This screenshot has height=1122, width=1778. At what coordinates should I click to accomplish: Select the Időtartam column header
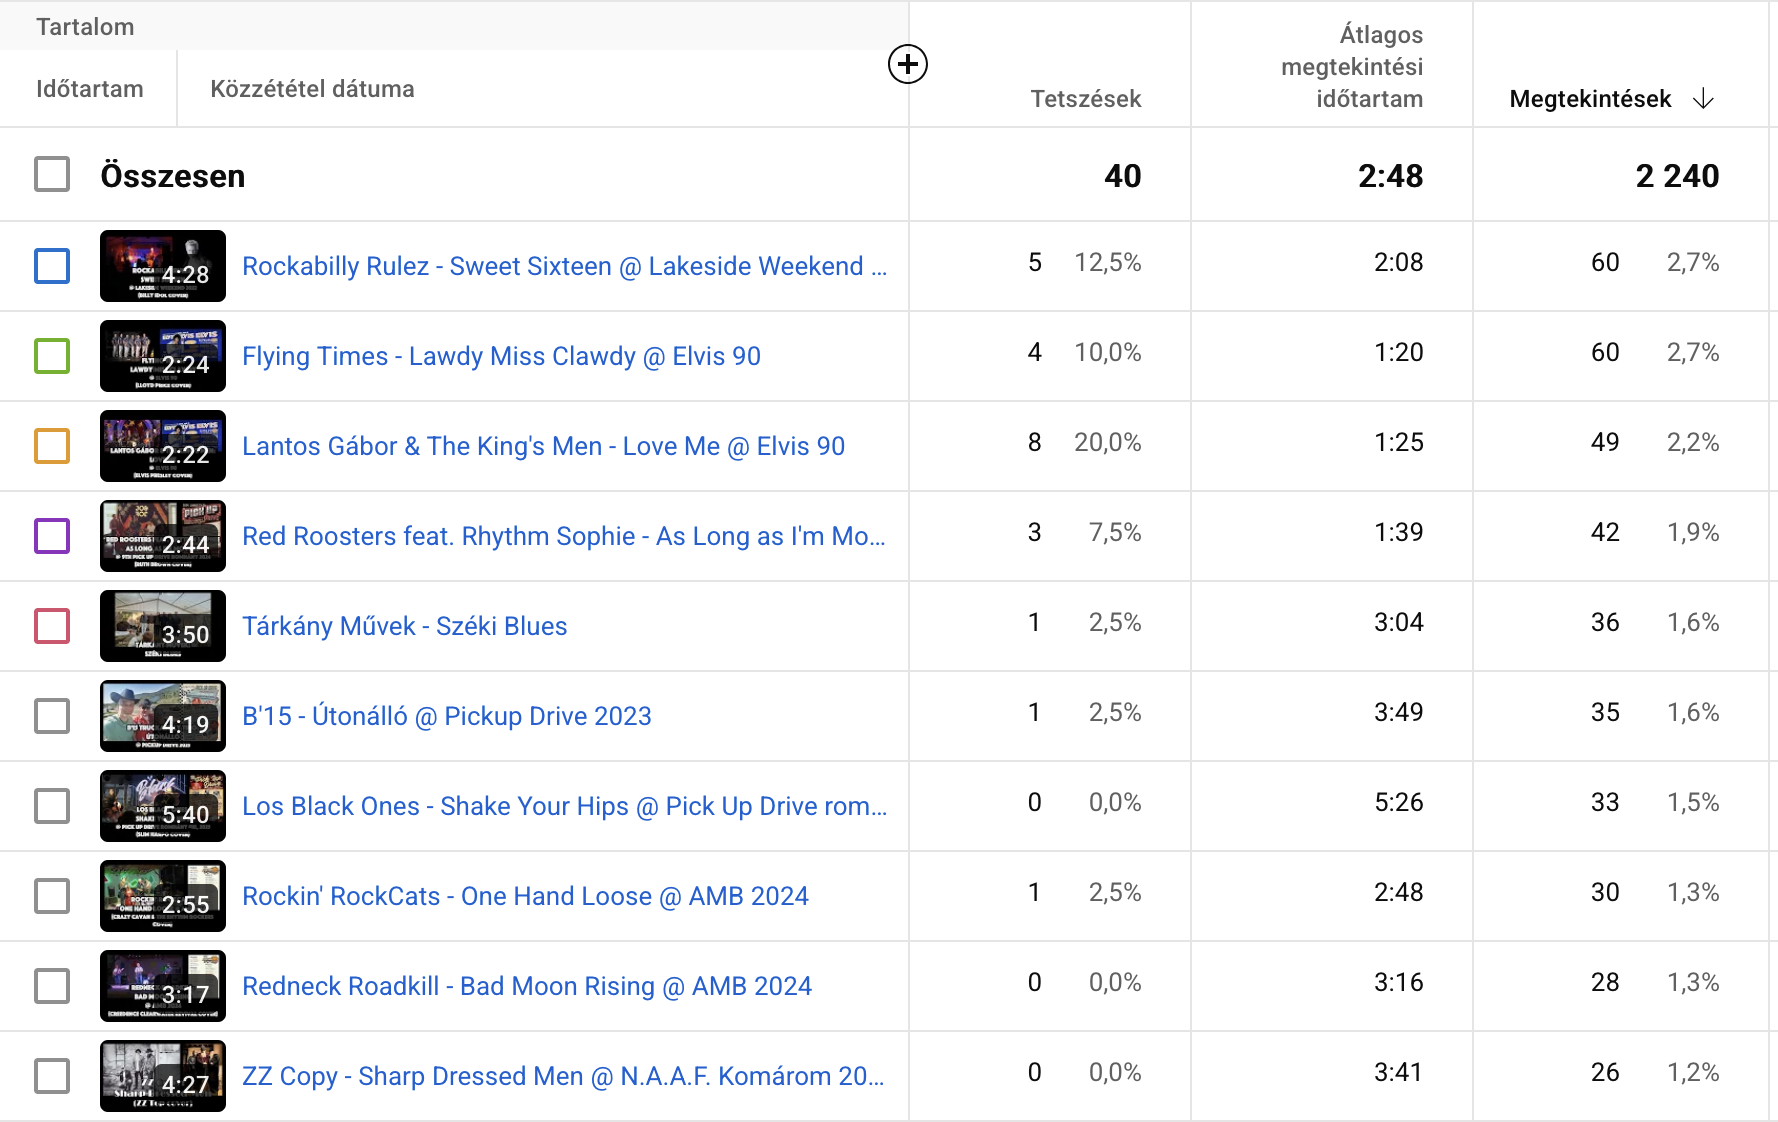(x=89, y=89)
